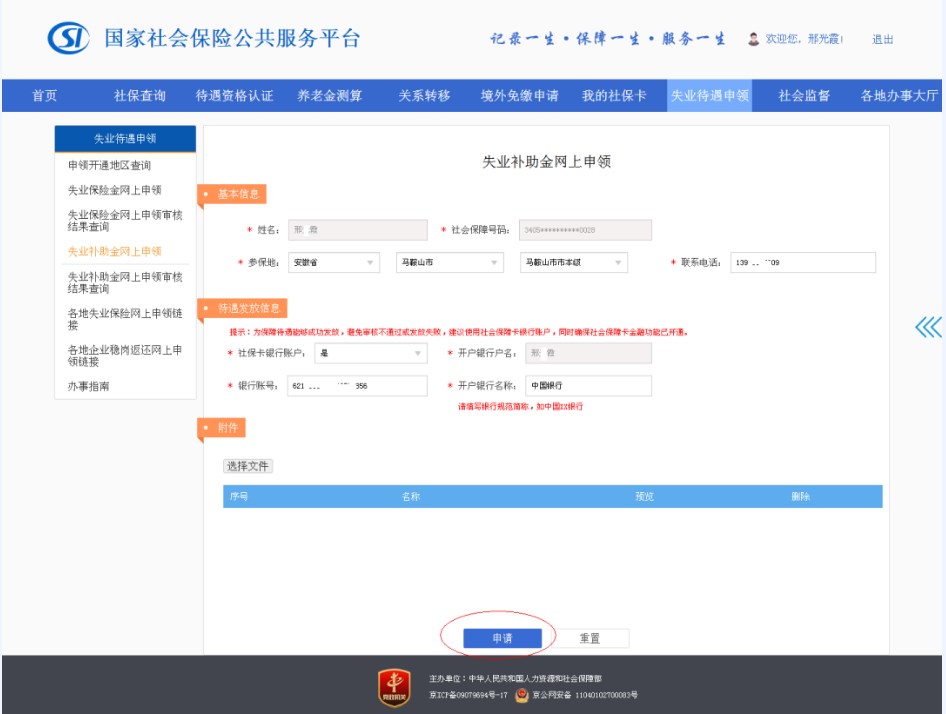This screenshot has width=946, height=714.
Task: Open 各地失业保险网上申领链接 sidebar item
Action: (125, 319)
